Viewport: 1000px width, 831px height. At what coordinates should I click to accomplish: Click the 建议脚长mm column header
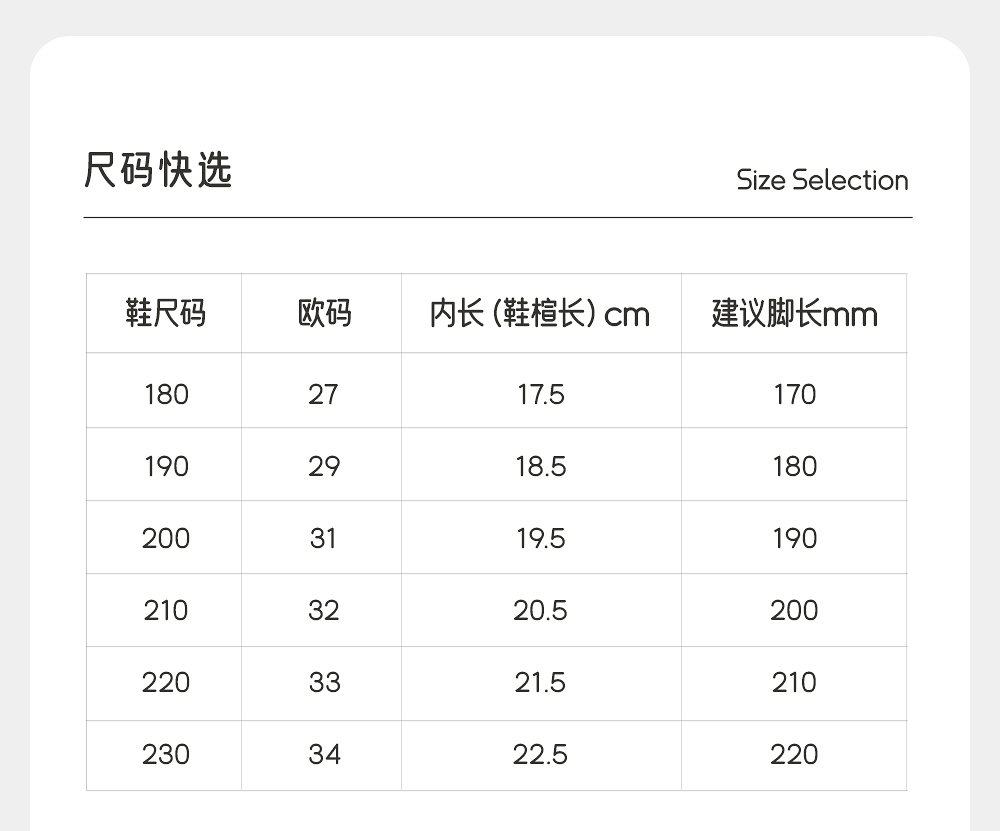[x=794, y=314]
